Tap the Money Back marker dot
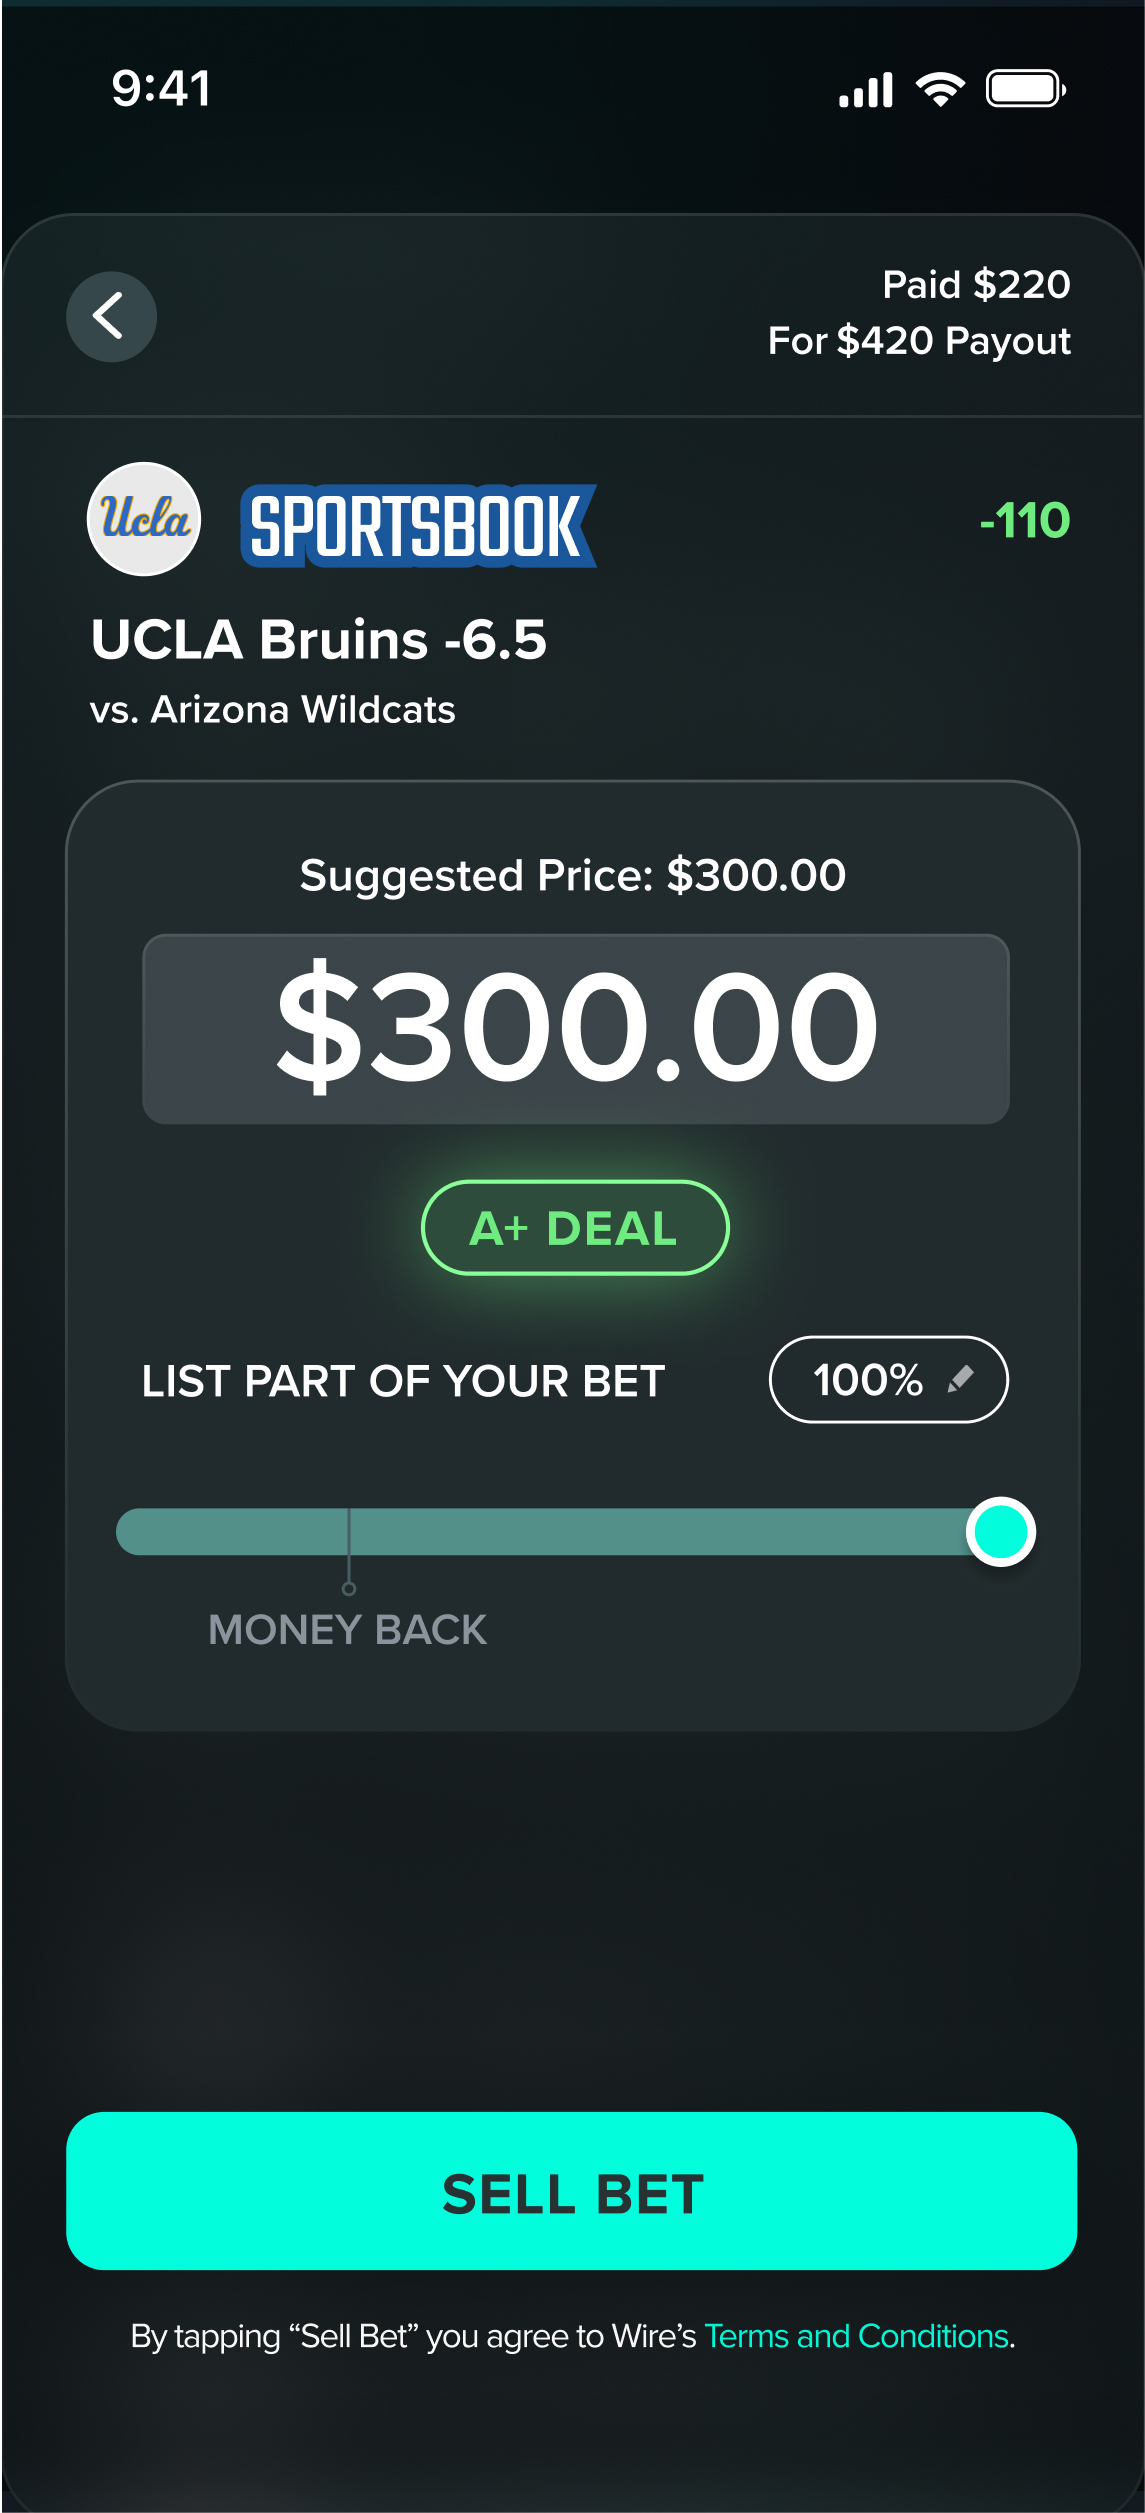Image resolution: width=1145 pixels, height=2513 pixels. coord(349,1588)
